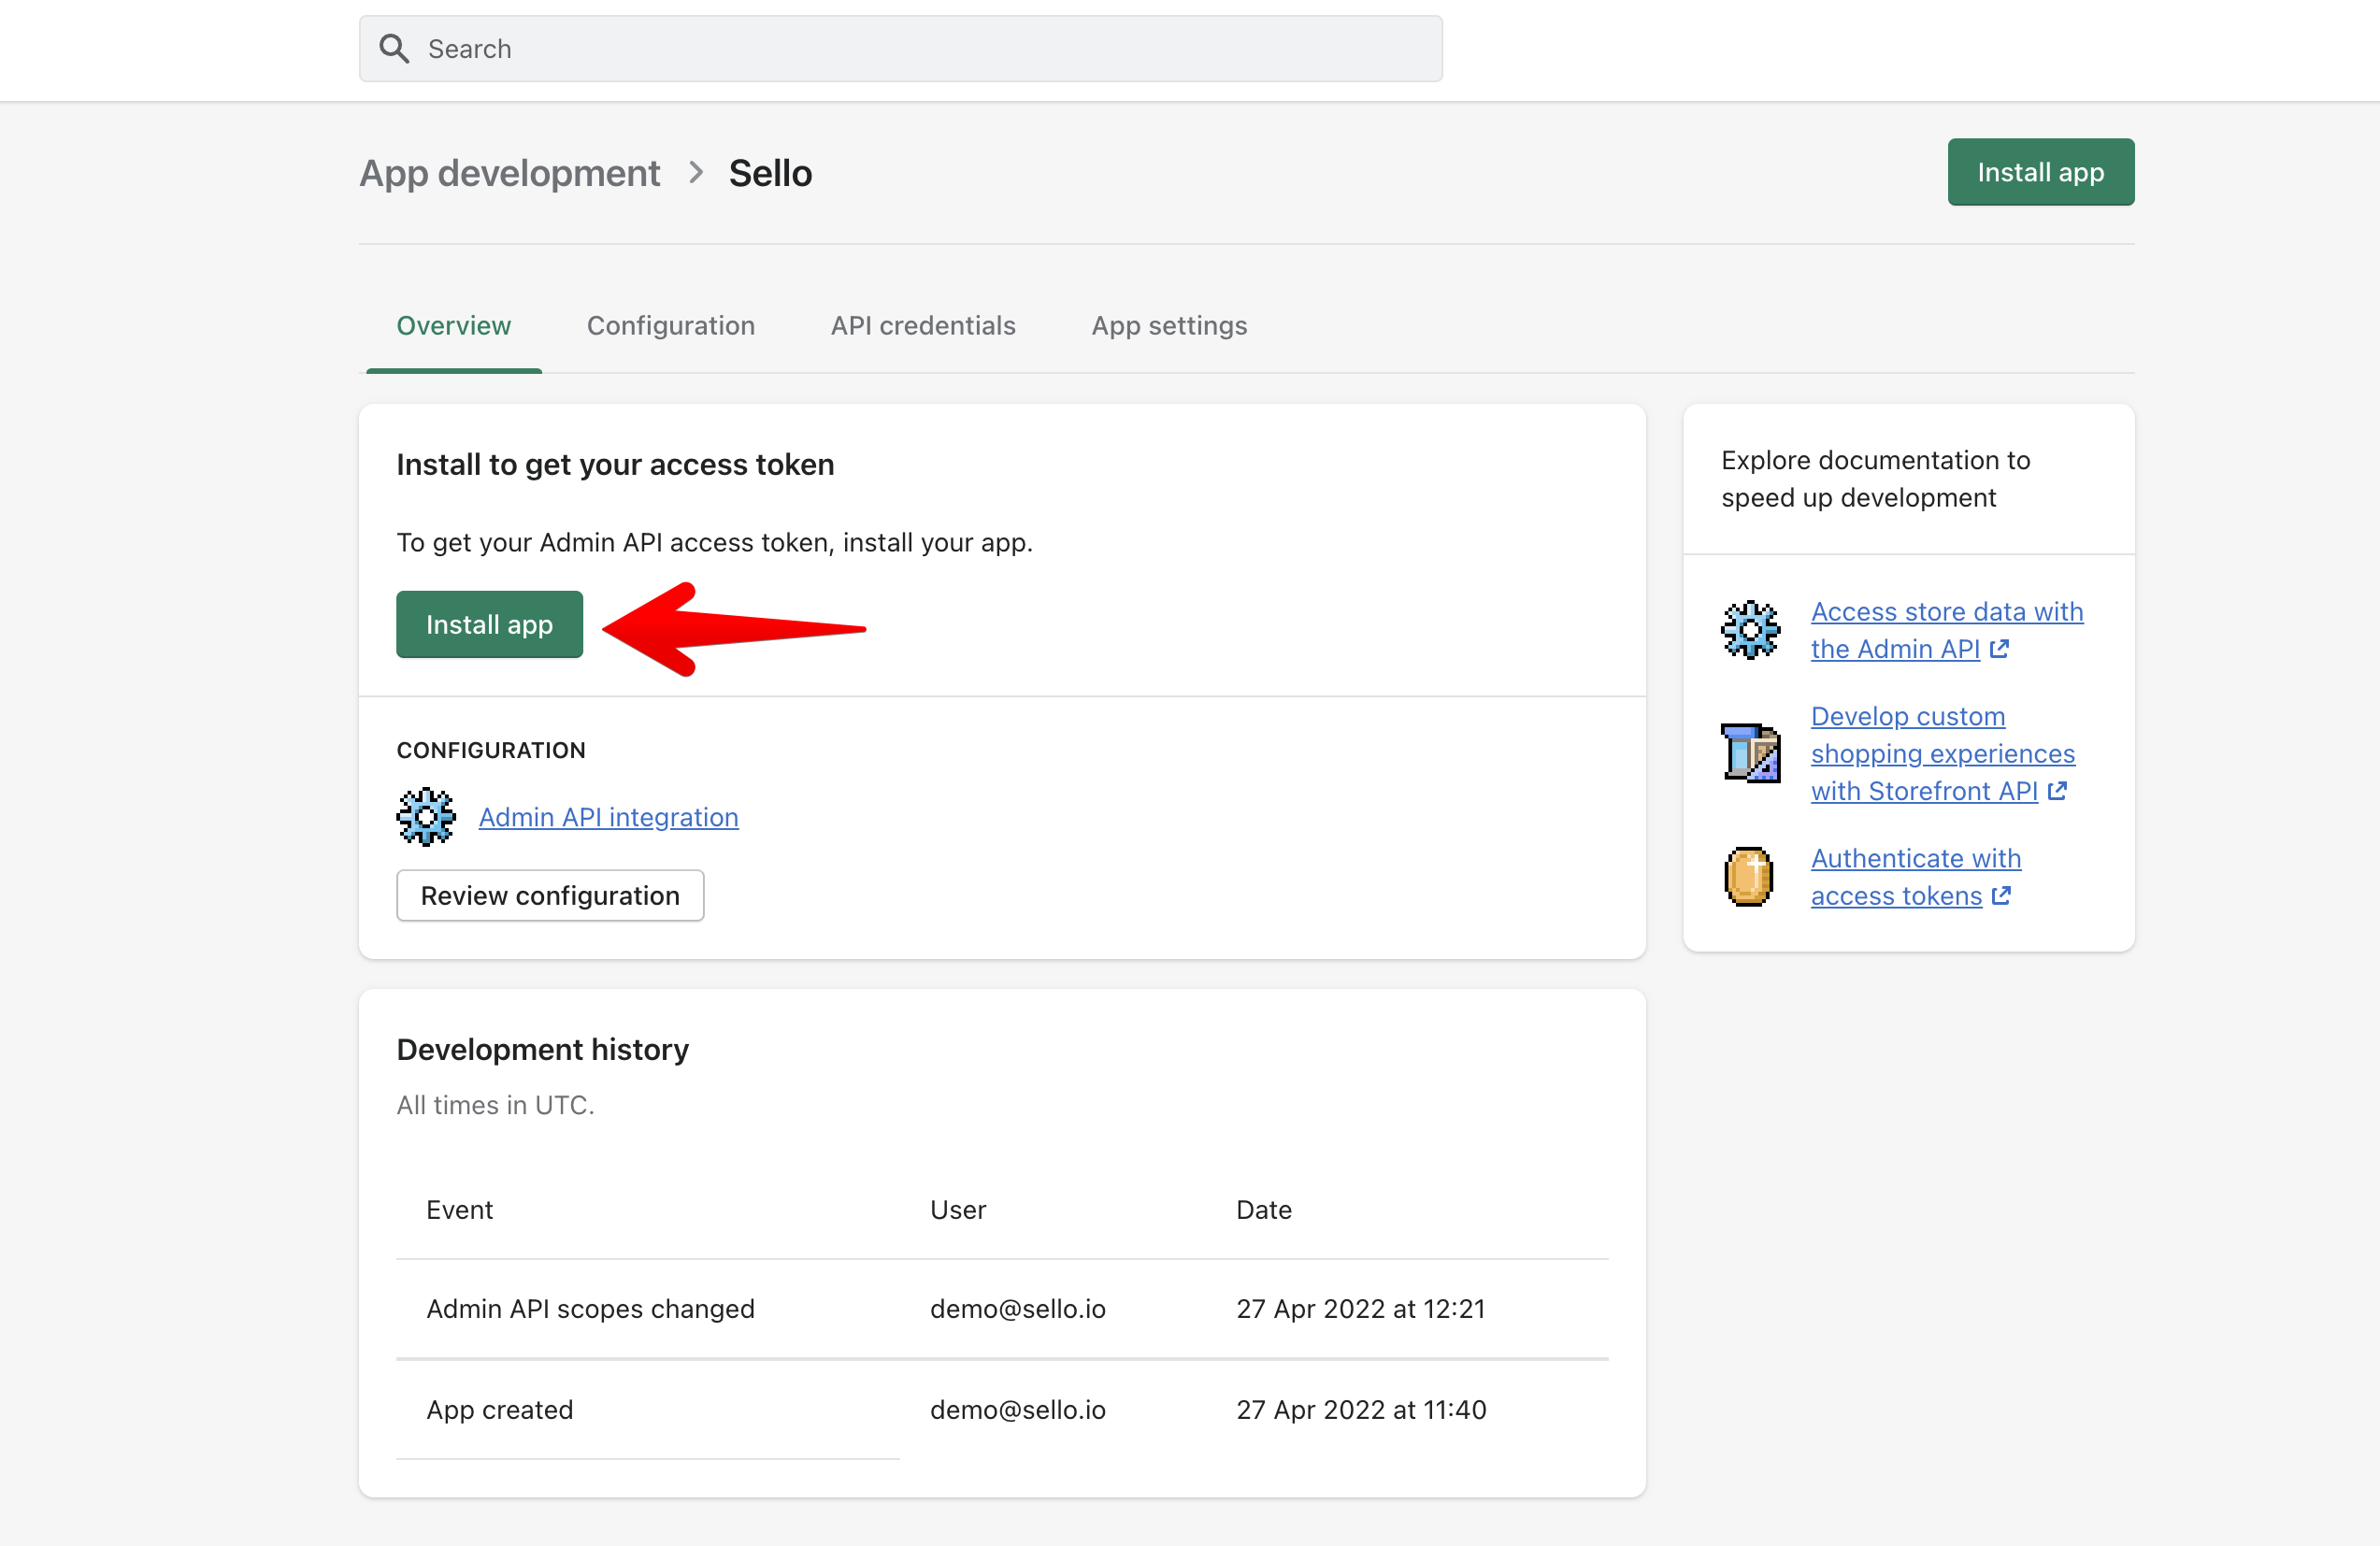Click the search magnifier icon
The height and width of the screenshot is (1546, 2380).
[394, 48]
